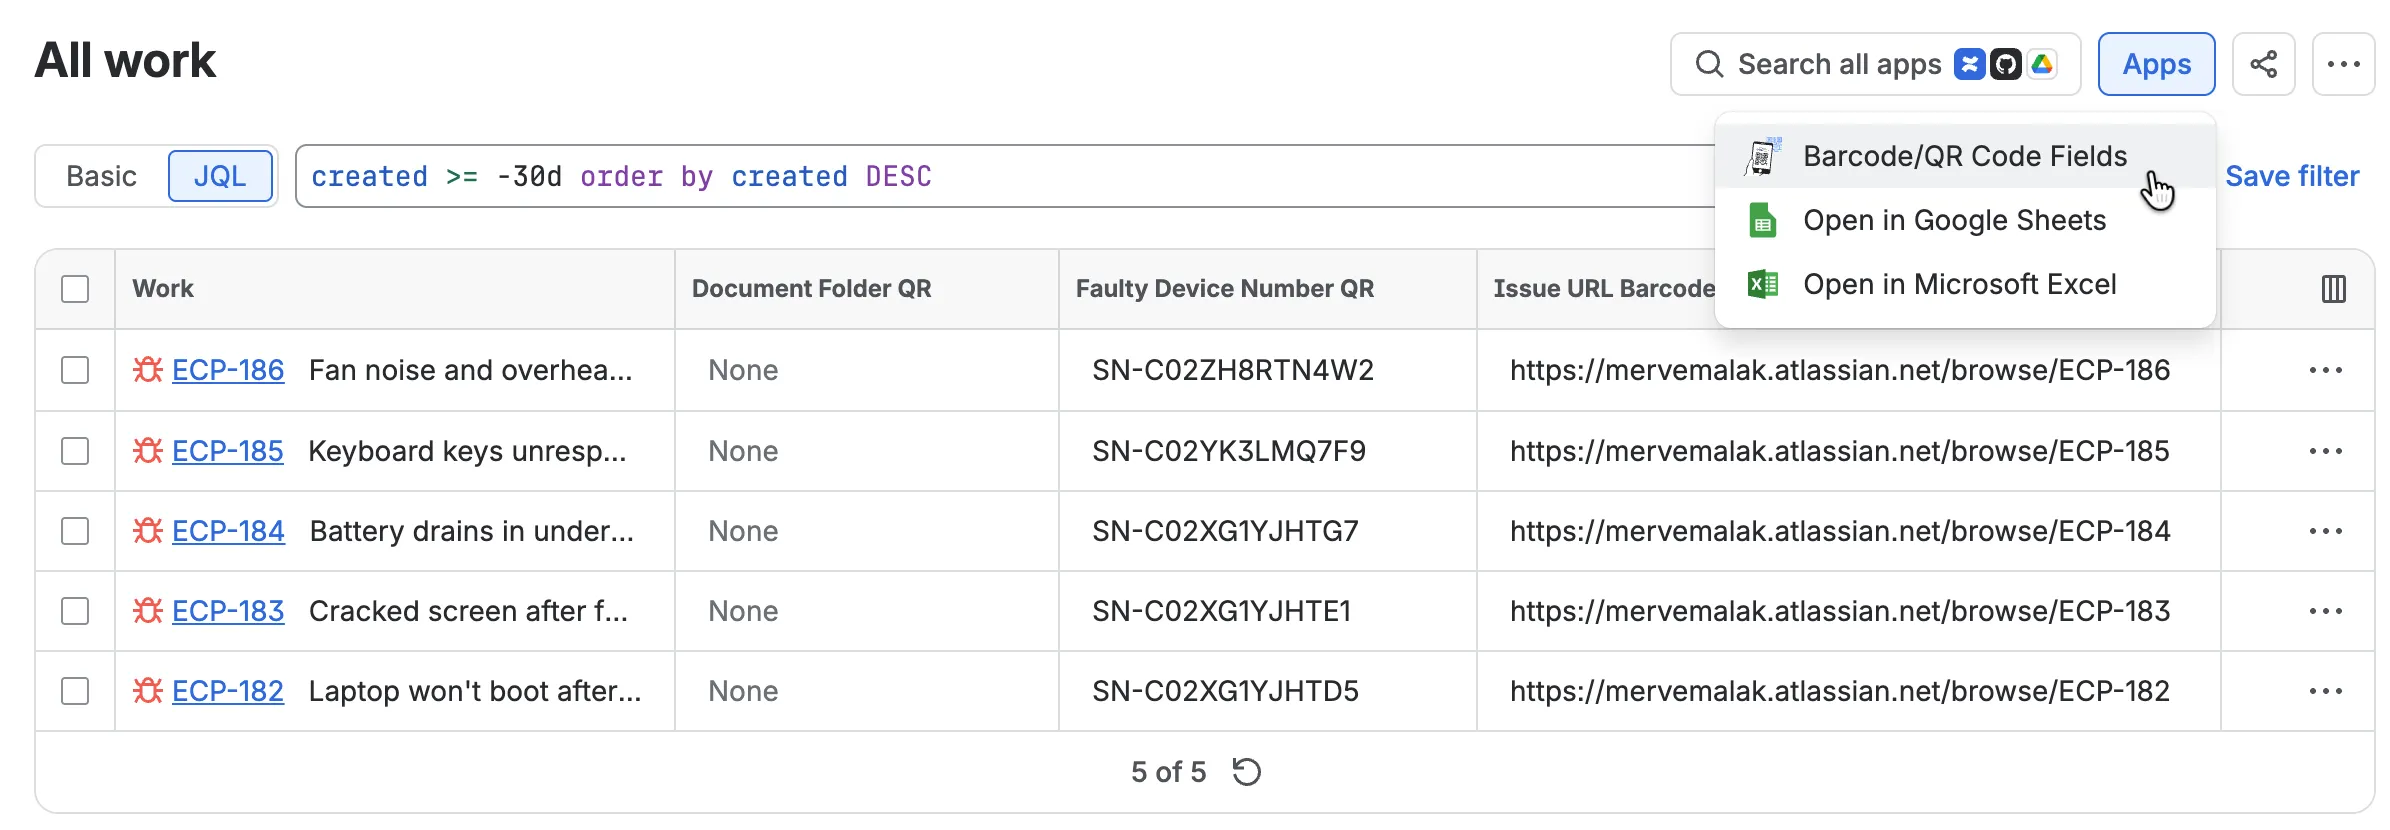The width and height of the screenshot is (2390, 830).
Task: Click the search magnifier icon
Action: [1709, 64]
